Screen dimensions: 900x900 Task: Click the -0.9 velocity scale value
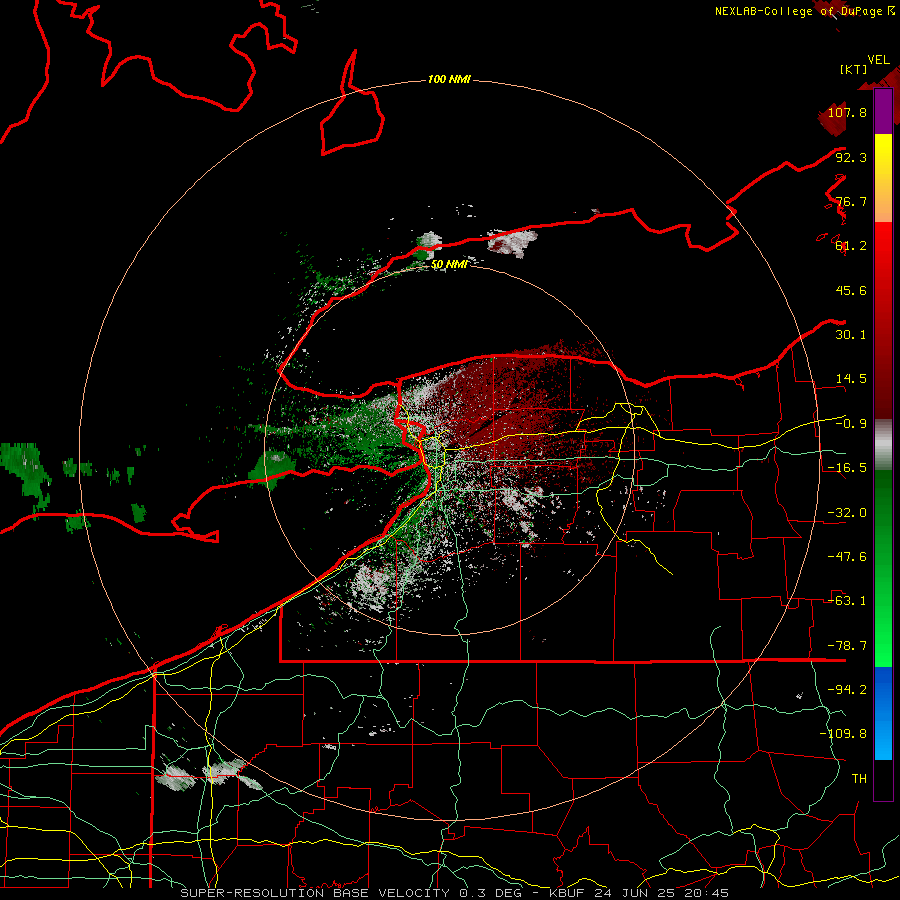click(x=851, y=423)
